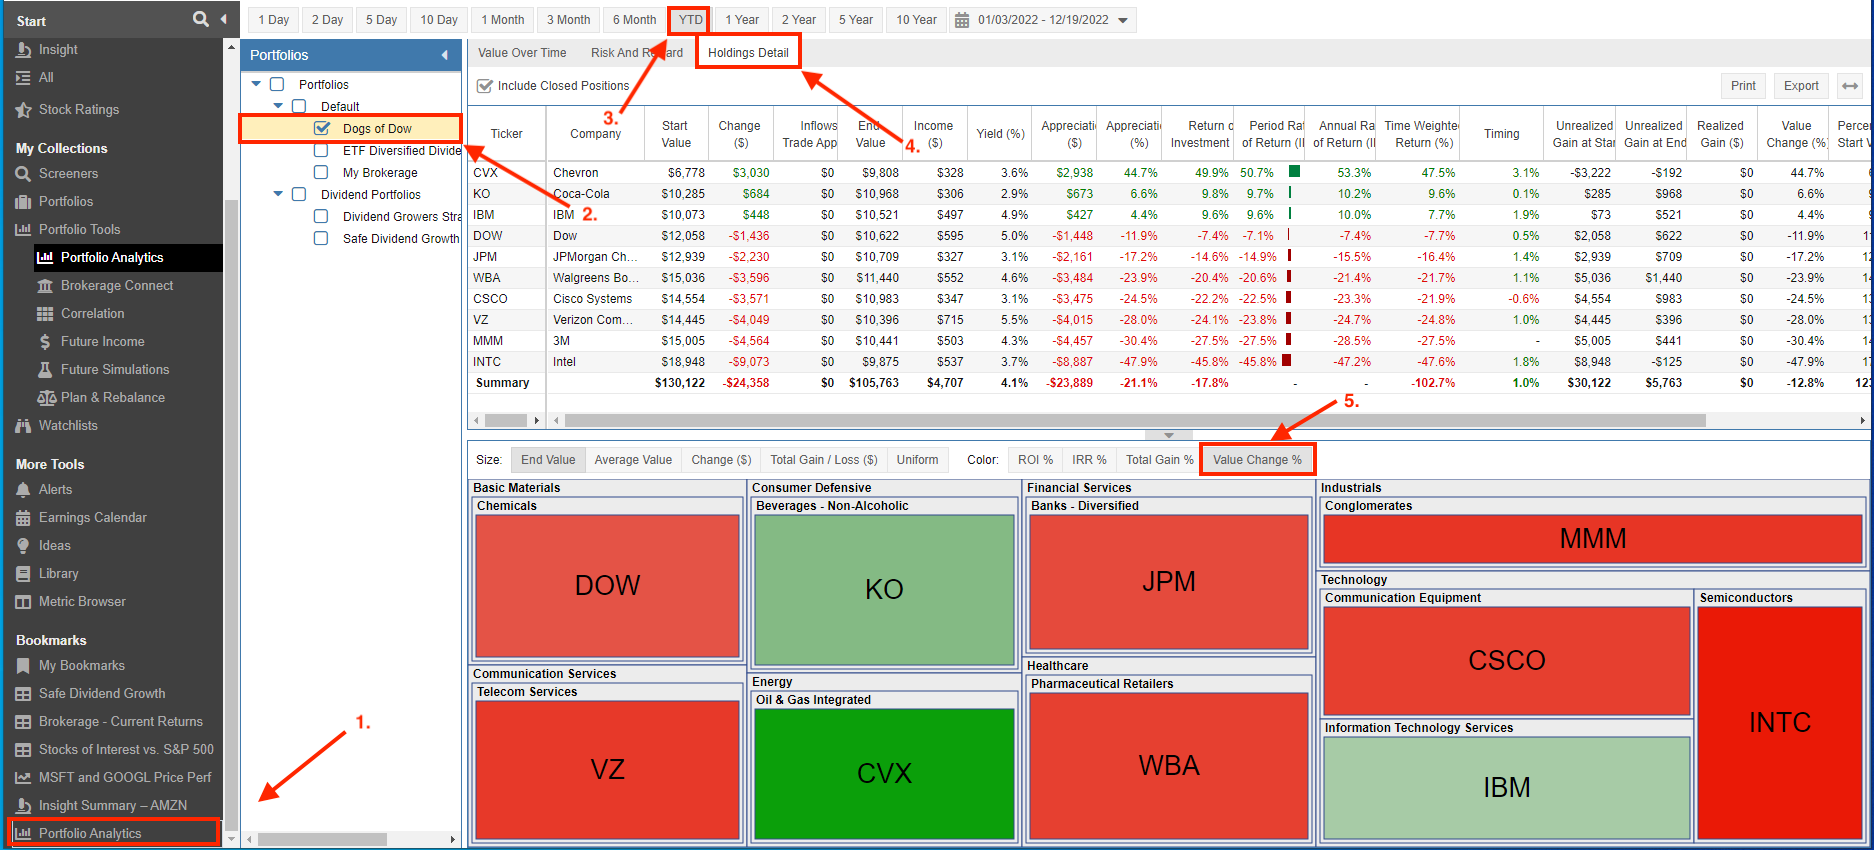
Task: Click the search magnifier icon in Start header
Action: click(x=200, y=19)
